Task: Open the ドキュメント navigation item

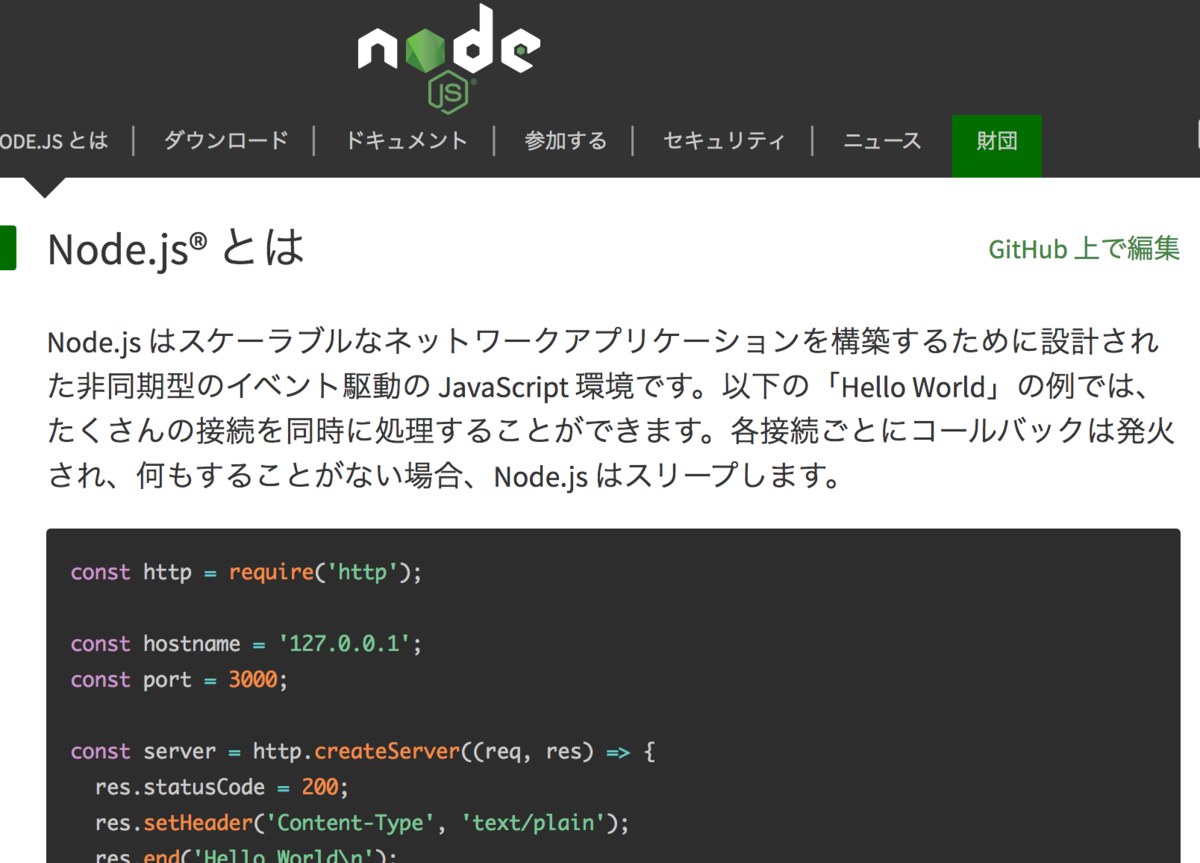Action: 407,141
